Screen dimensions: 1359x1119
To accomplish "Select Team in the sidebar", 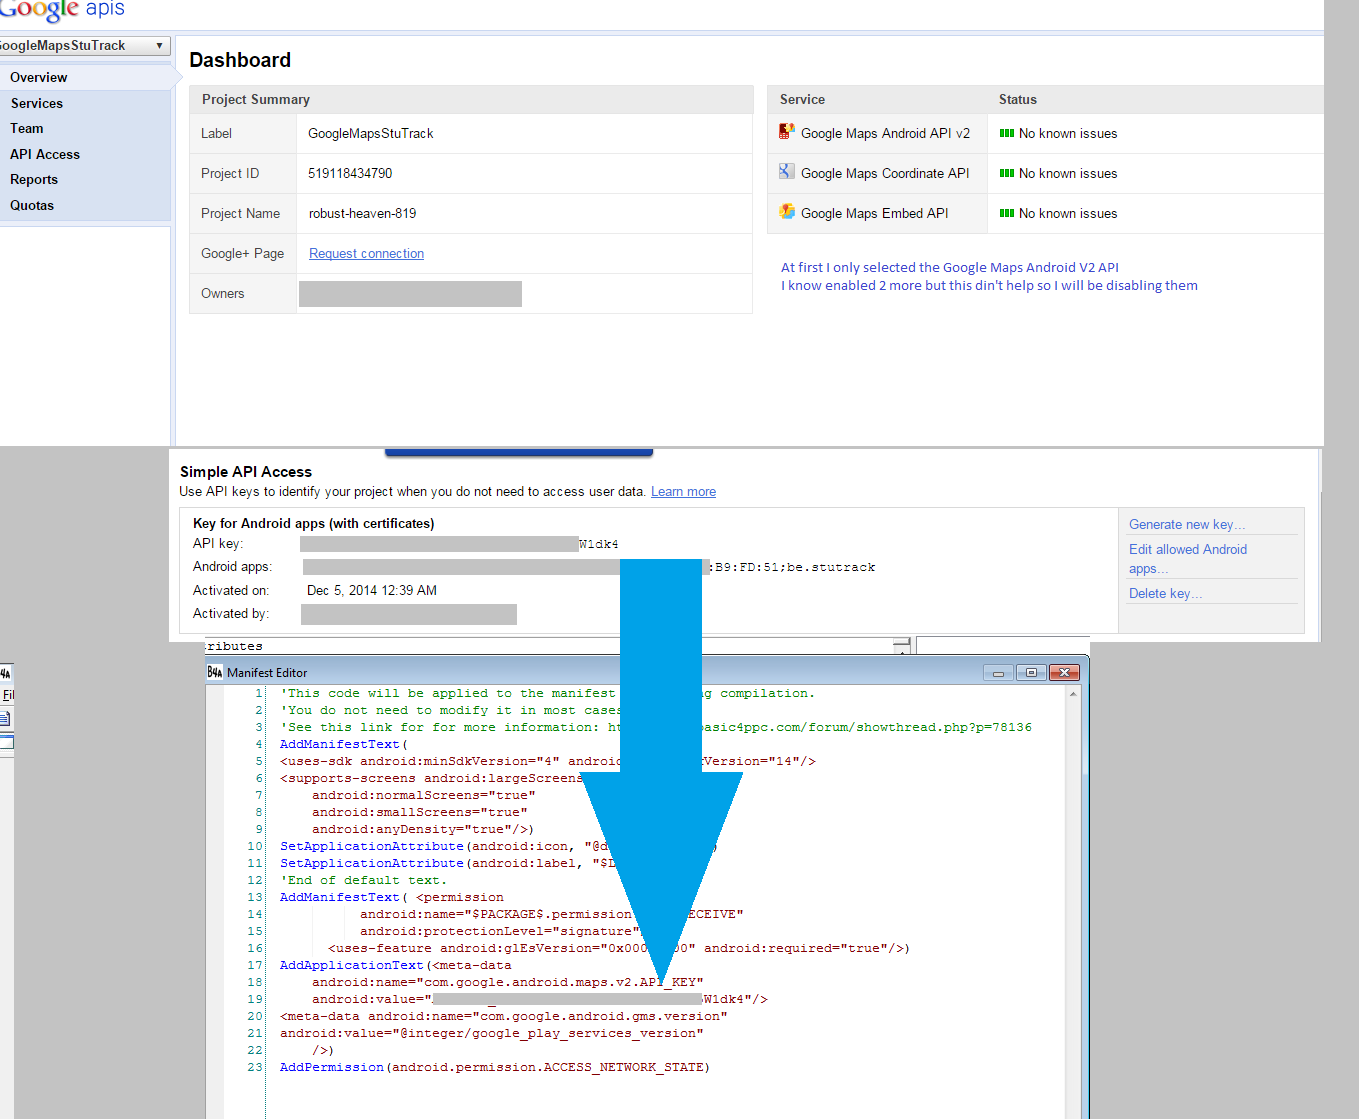I will [27, 128].
